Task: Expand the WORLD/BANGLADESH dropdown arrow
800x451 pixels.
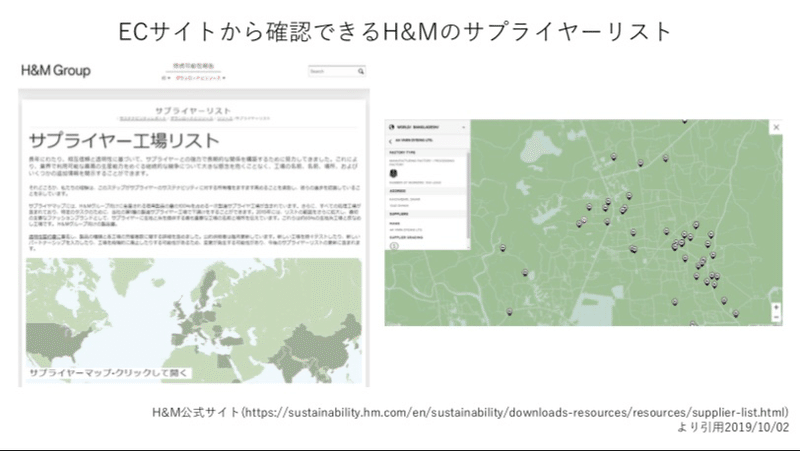Action: pyautogui.click(x=463, y=127)
